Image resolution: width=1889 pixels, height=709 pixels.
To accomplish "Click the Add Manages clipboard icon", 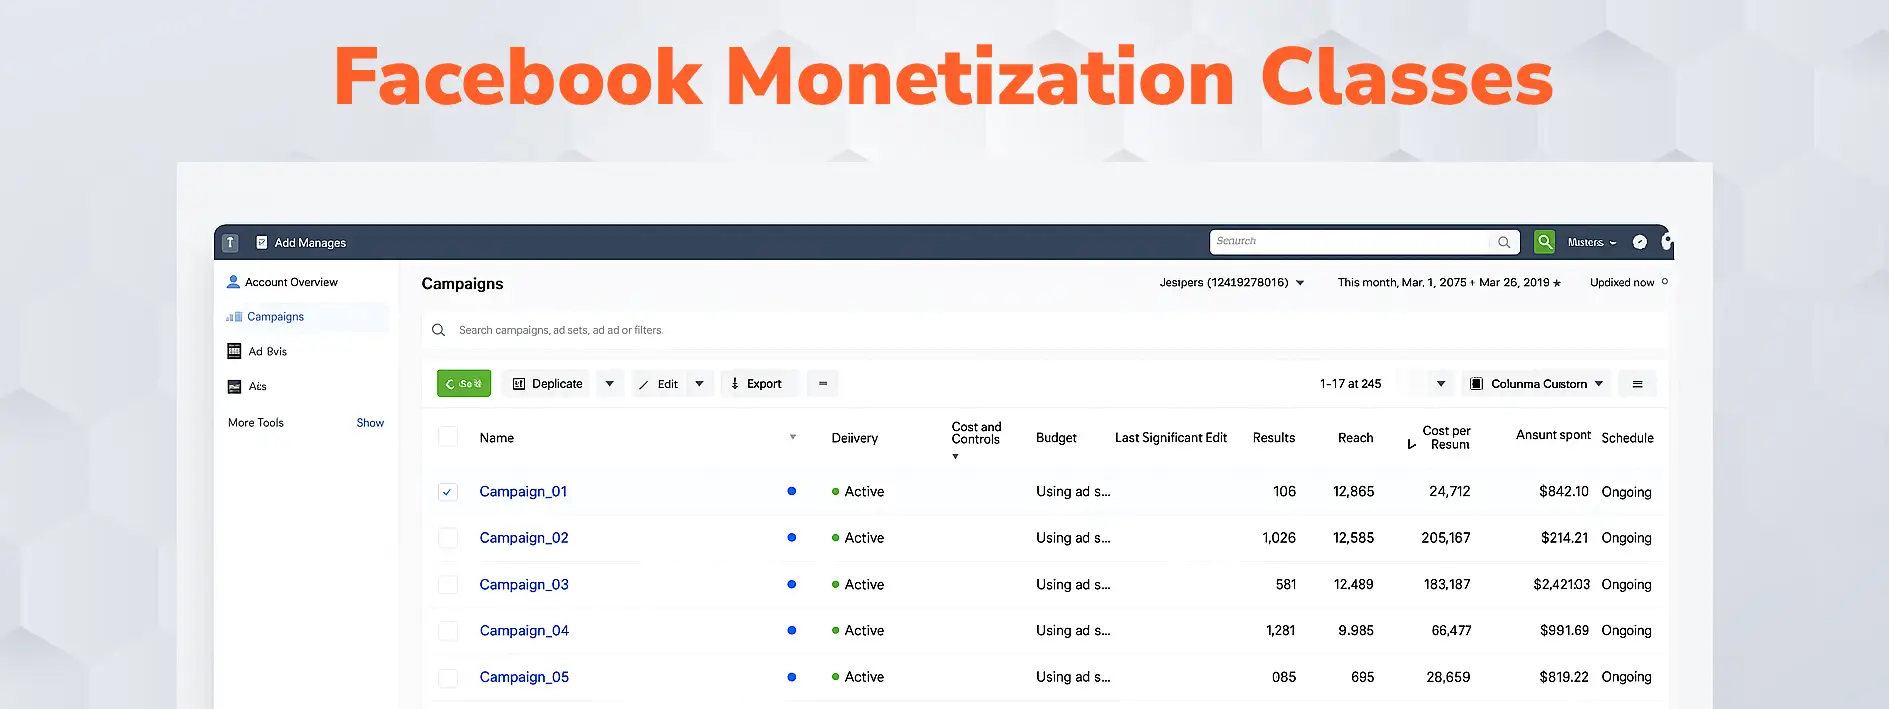I will click(262, 242).
